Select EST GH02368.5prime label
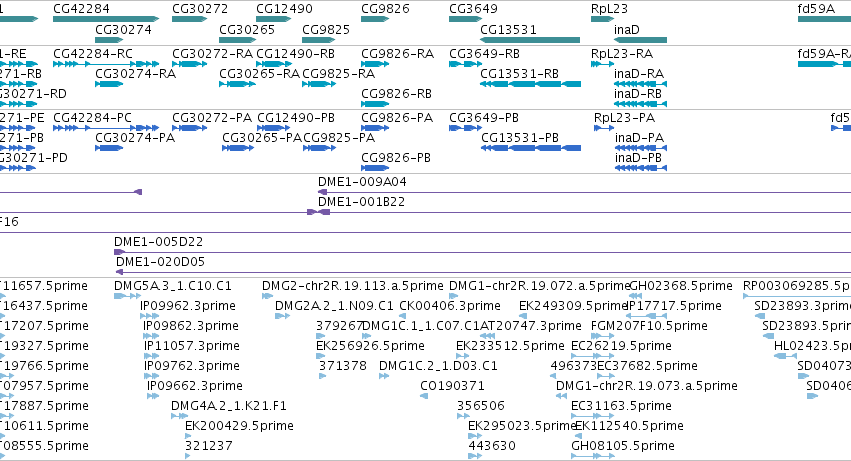This screenshot has height=461, width=851. click(x=681, y=286)
